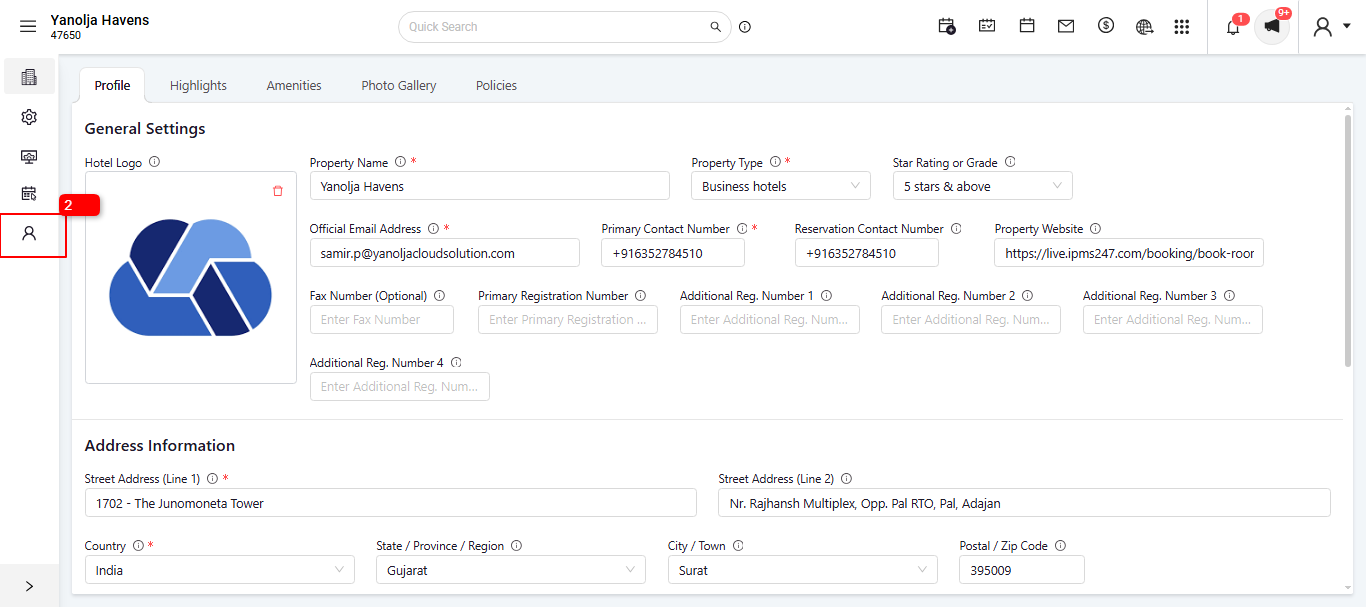Click the Fax Number field
Screen dimensions: 1366x607
382,320
